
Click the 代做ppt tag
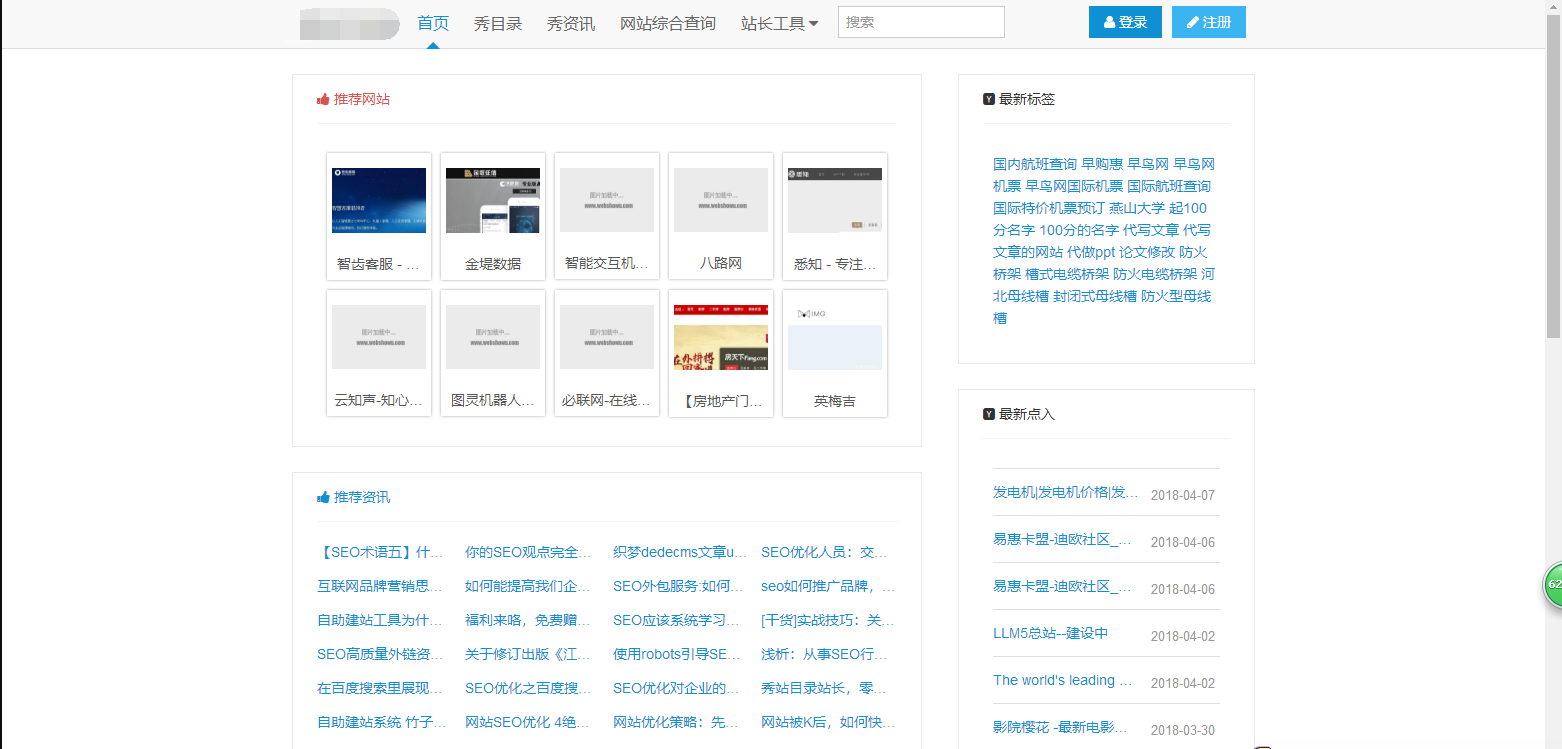1091,252
